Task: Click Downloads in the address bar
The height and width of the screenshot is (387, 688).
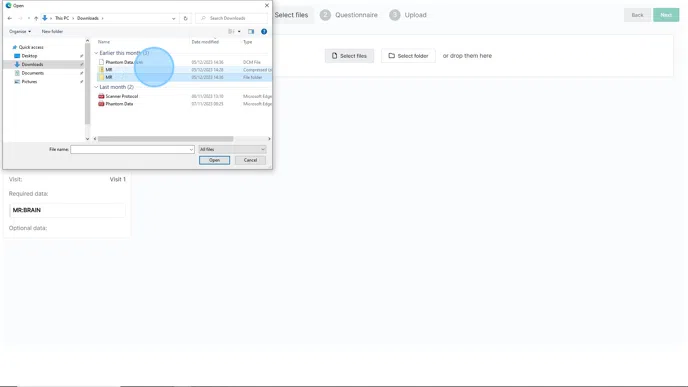Action: [88, 18]
